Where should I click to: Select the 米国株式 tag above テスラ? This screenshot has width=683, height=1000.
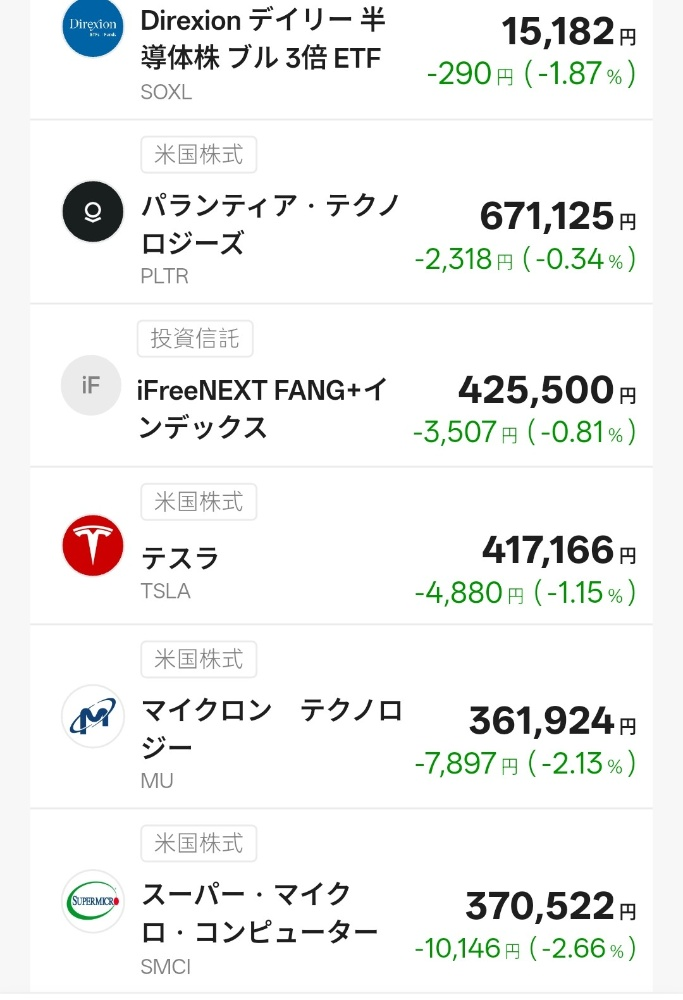198,502
